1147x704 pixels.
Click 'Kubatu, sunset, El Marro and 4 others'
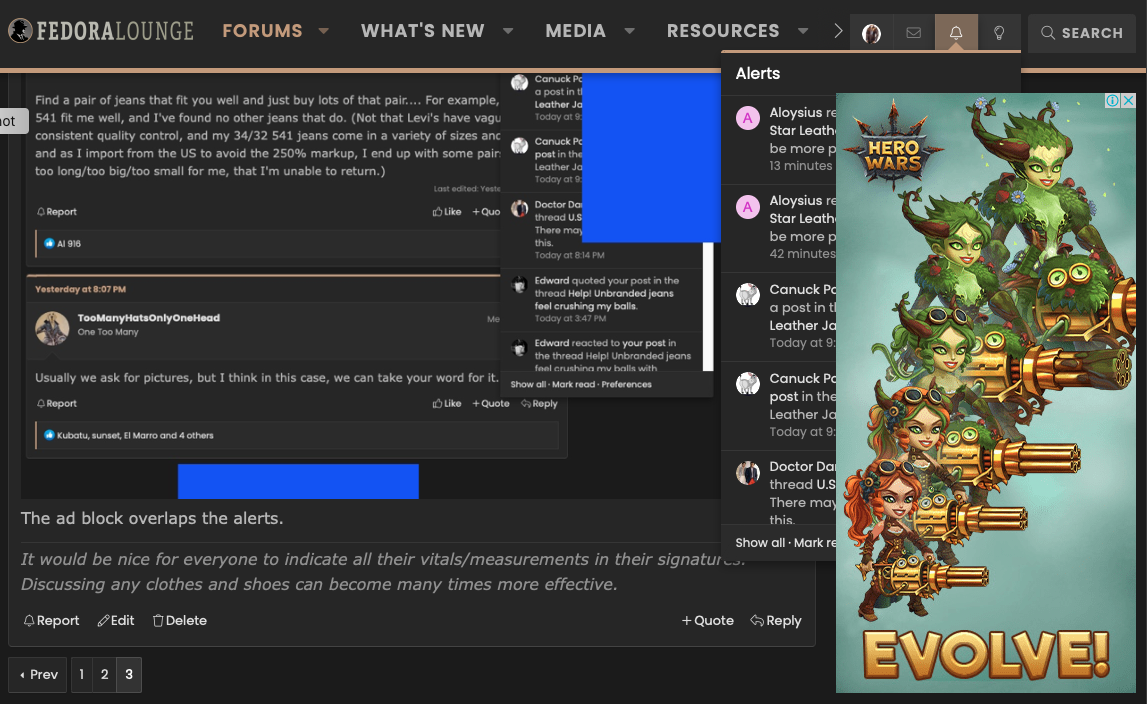coord(135,435)
